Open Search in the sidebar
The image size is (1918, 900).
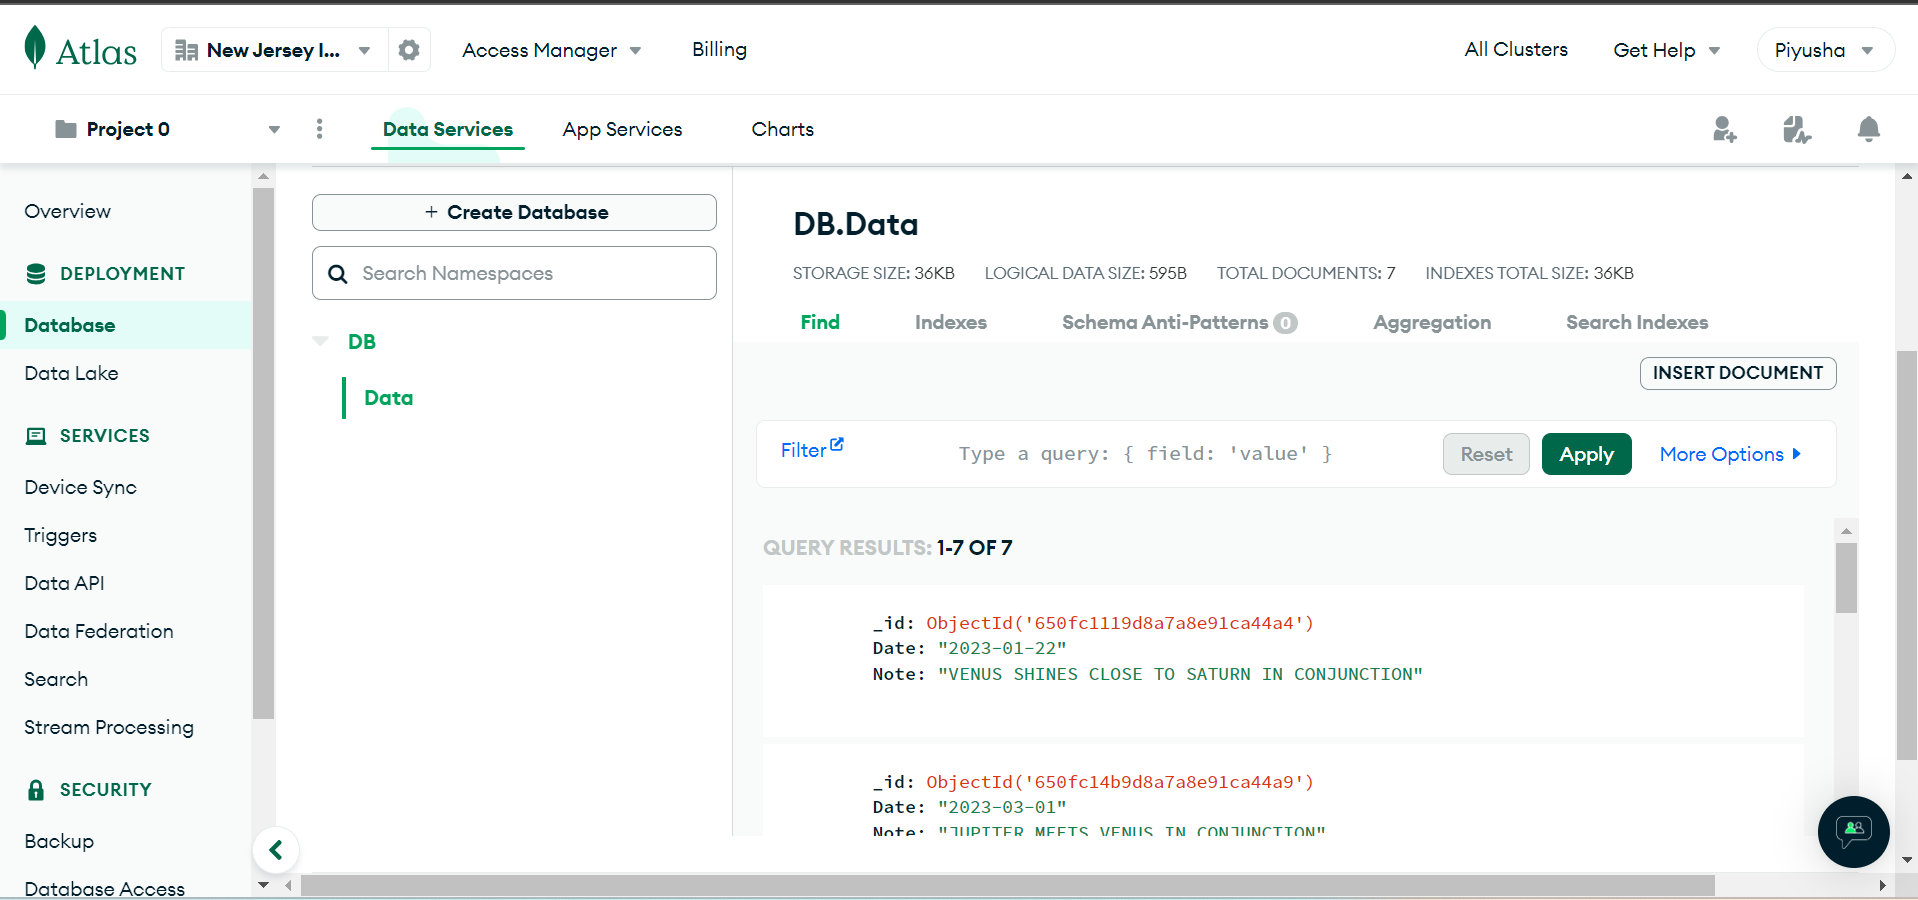pyautogui.click(x=56, y=679)
